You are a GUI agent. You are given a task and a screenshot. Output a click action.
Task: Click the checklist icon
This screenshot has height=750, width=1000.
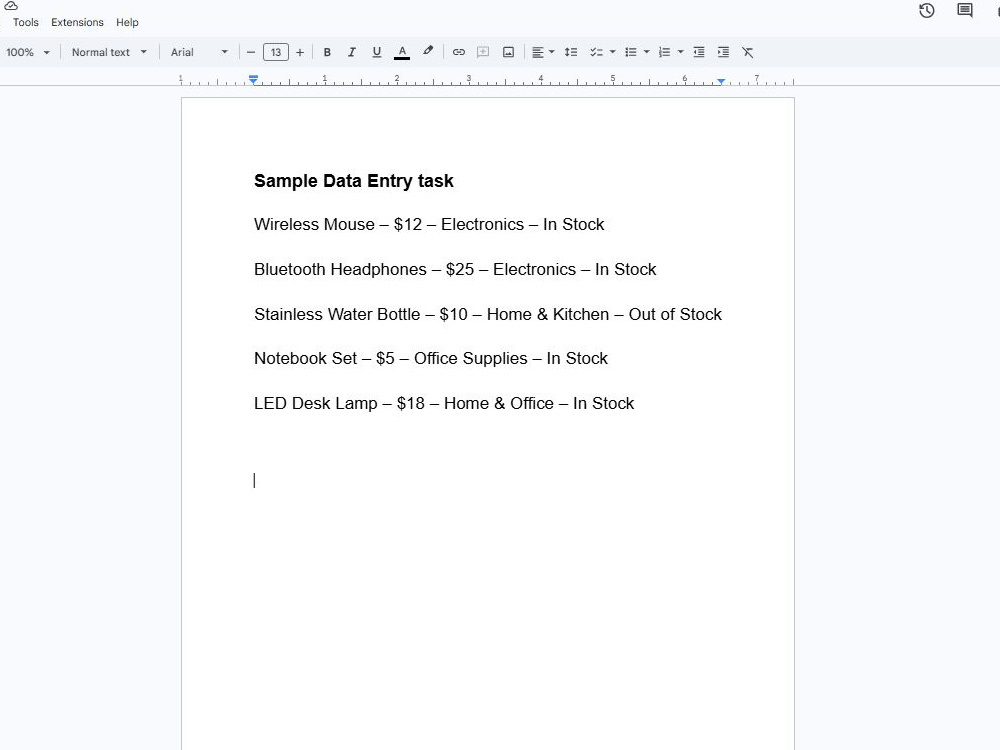596,52
